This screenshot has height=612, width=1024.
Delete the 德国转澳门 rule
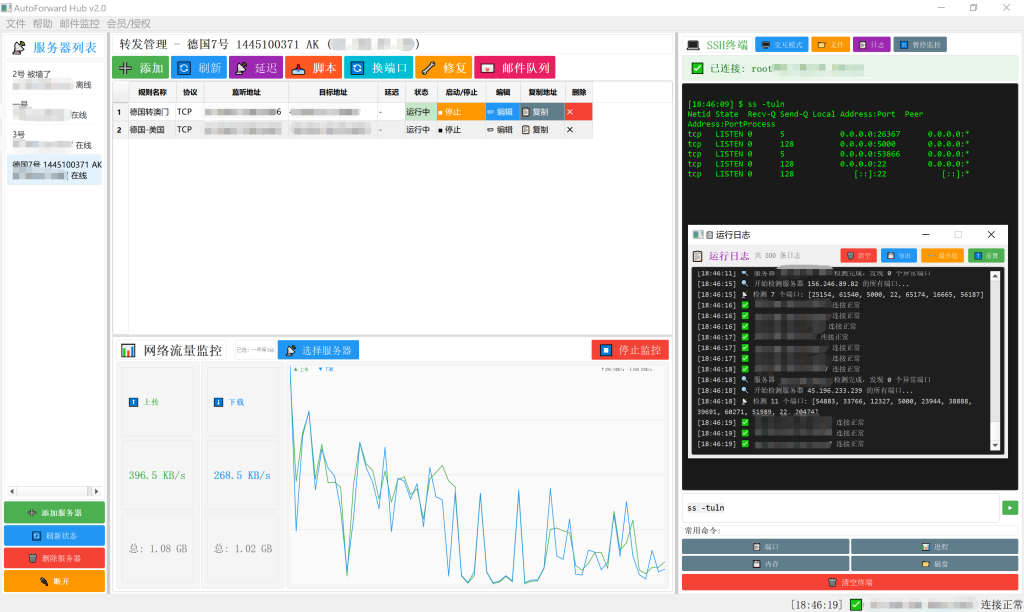pos(578,112)
